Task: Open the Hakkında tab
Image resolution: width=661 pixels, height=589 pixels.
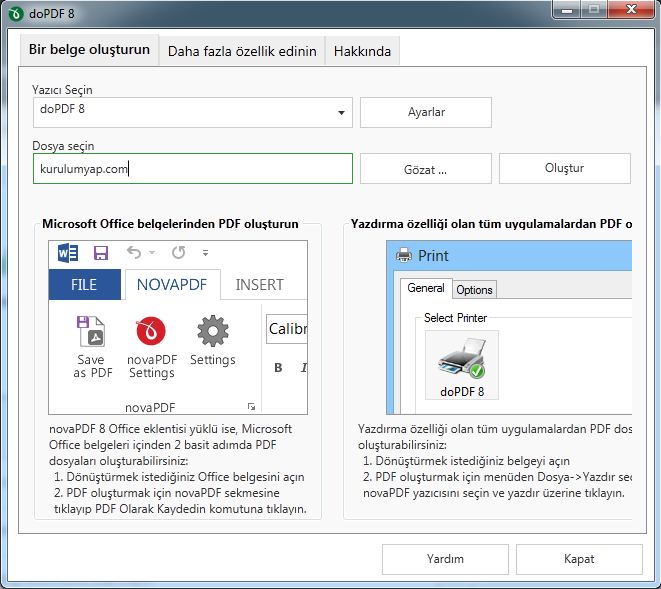Action: (x=362, y=51)
